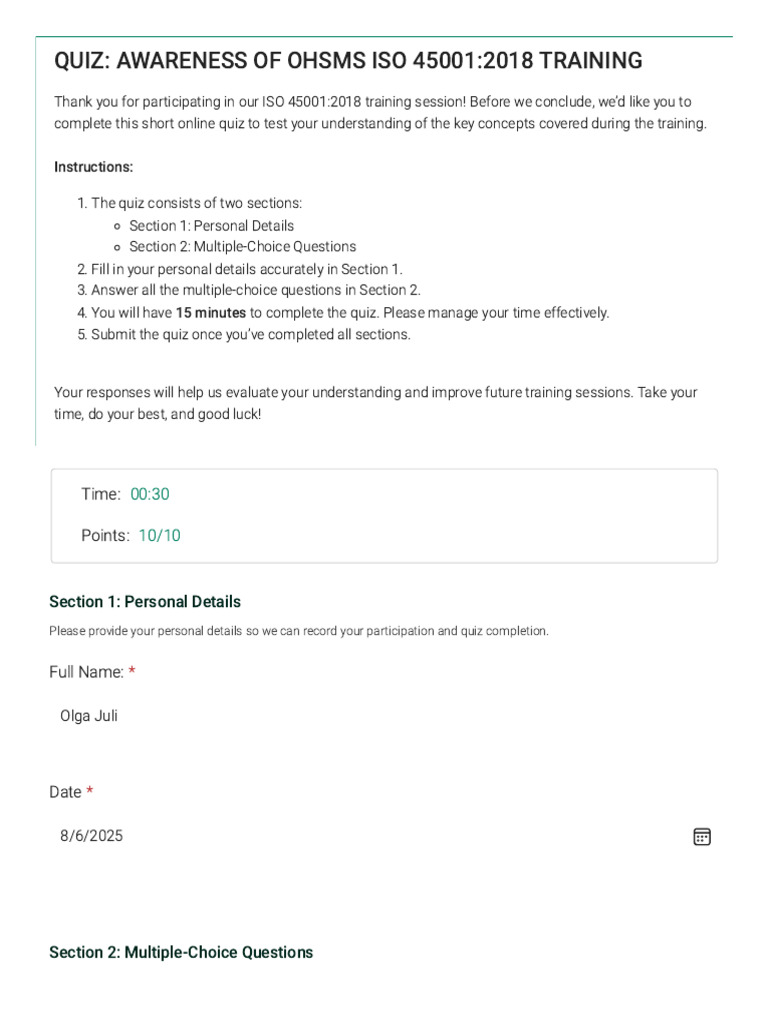The width and height of the screenshot is (768, 1024).
Task: Click the quiz title heading
Action: pos(348,60)
